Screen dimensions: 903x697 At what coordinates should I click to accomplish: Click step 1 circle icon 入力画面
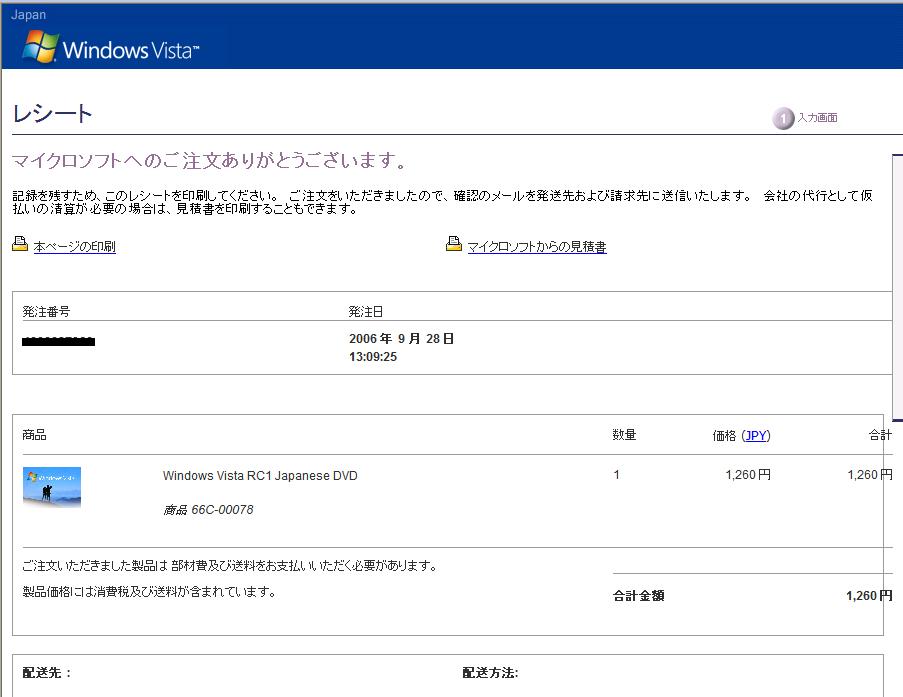pyautogui.click(x=783, y=119)
